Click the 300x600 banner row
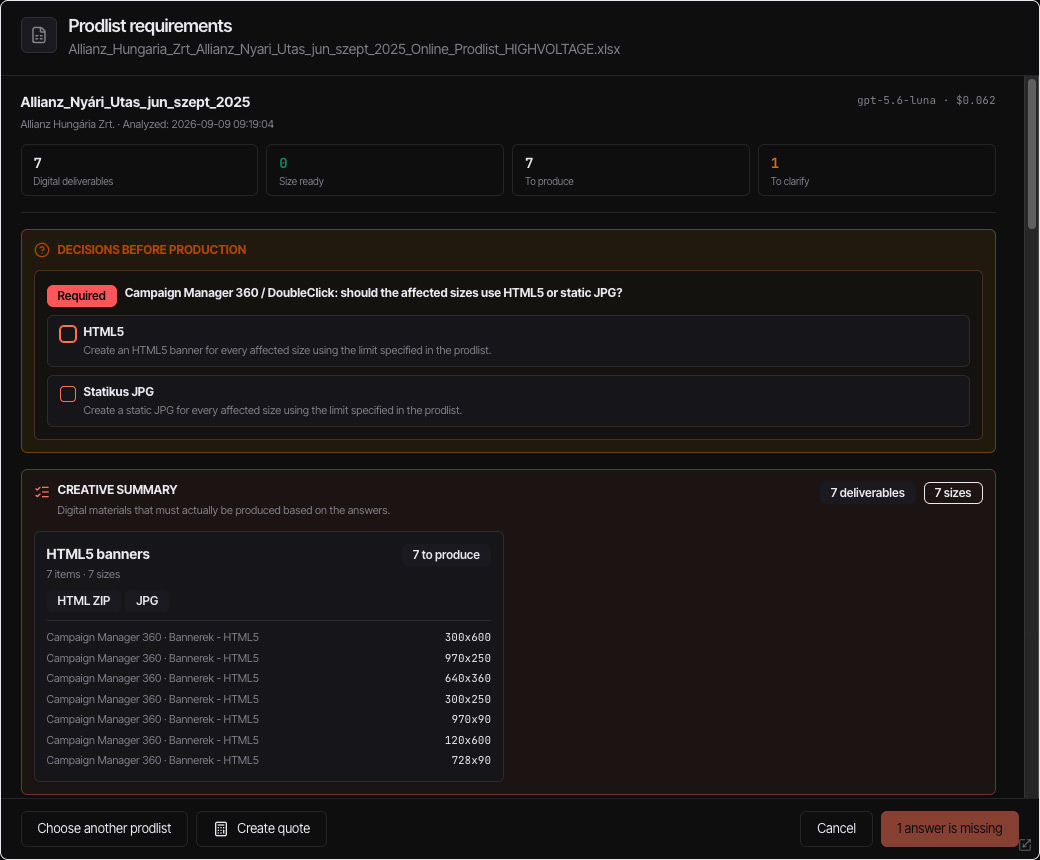This screenshot has height=860, width=1040. [269, 637]
